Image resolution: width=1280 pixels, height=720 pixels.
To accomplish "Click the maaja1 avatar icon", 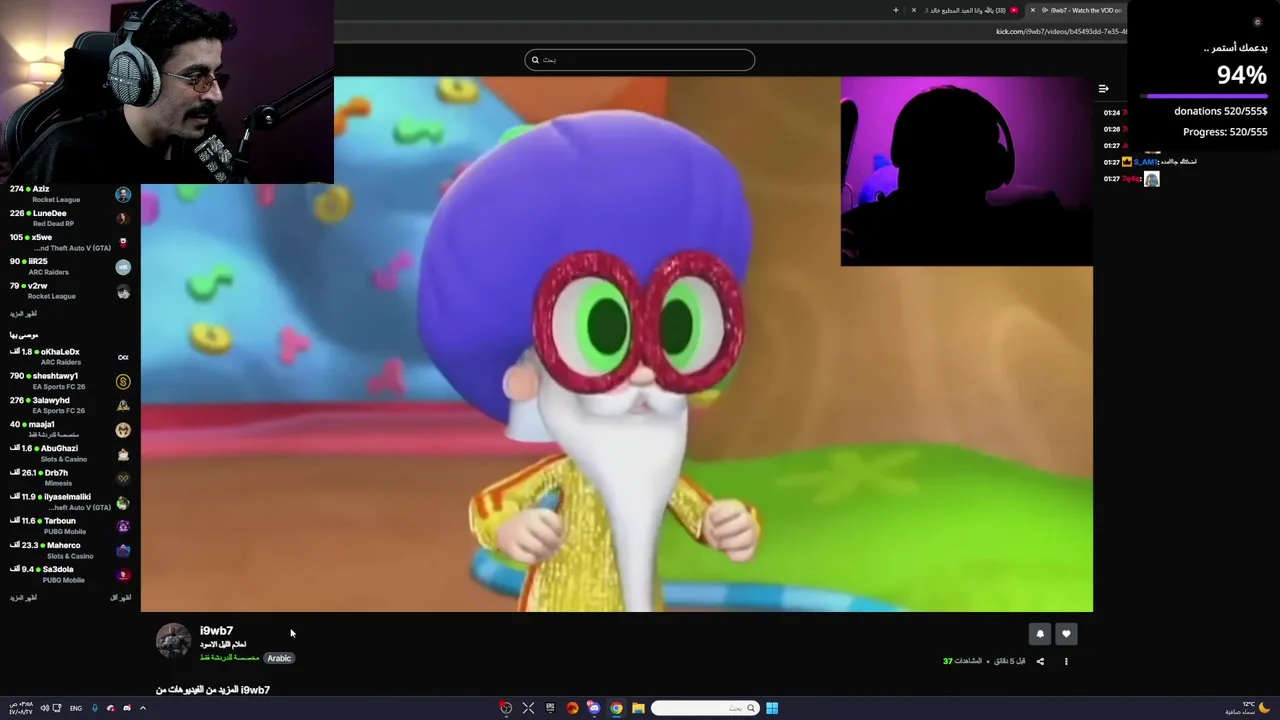I will tap(123, 430).
